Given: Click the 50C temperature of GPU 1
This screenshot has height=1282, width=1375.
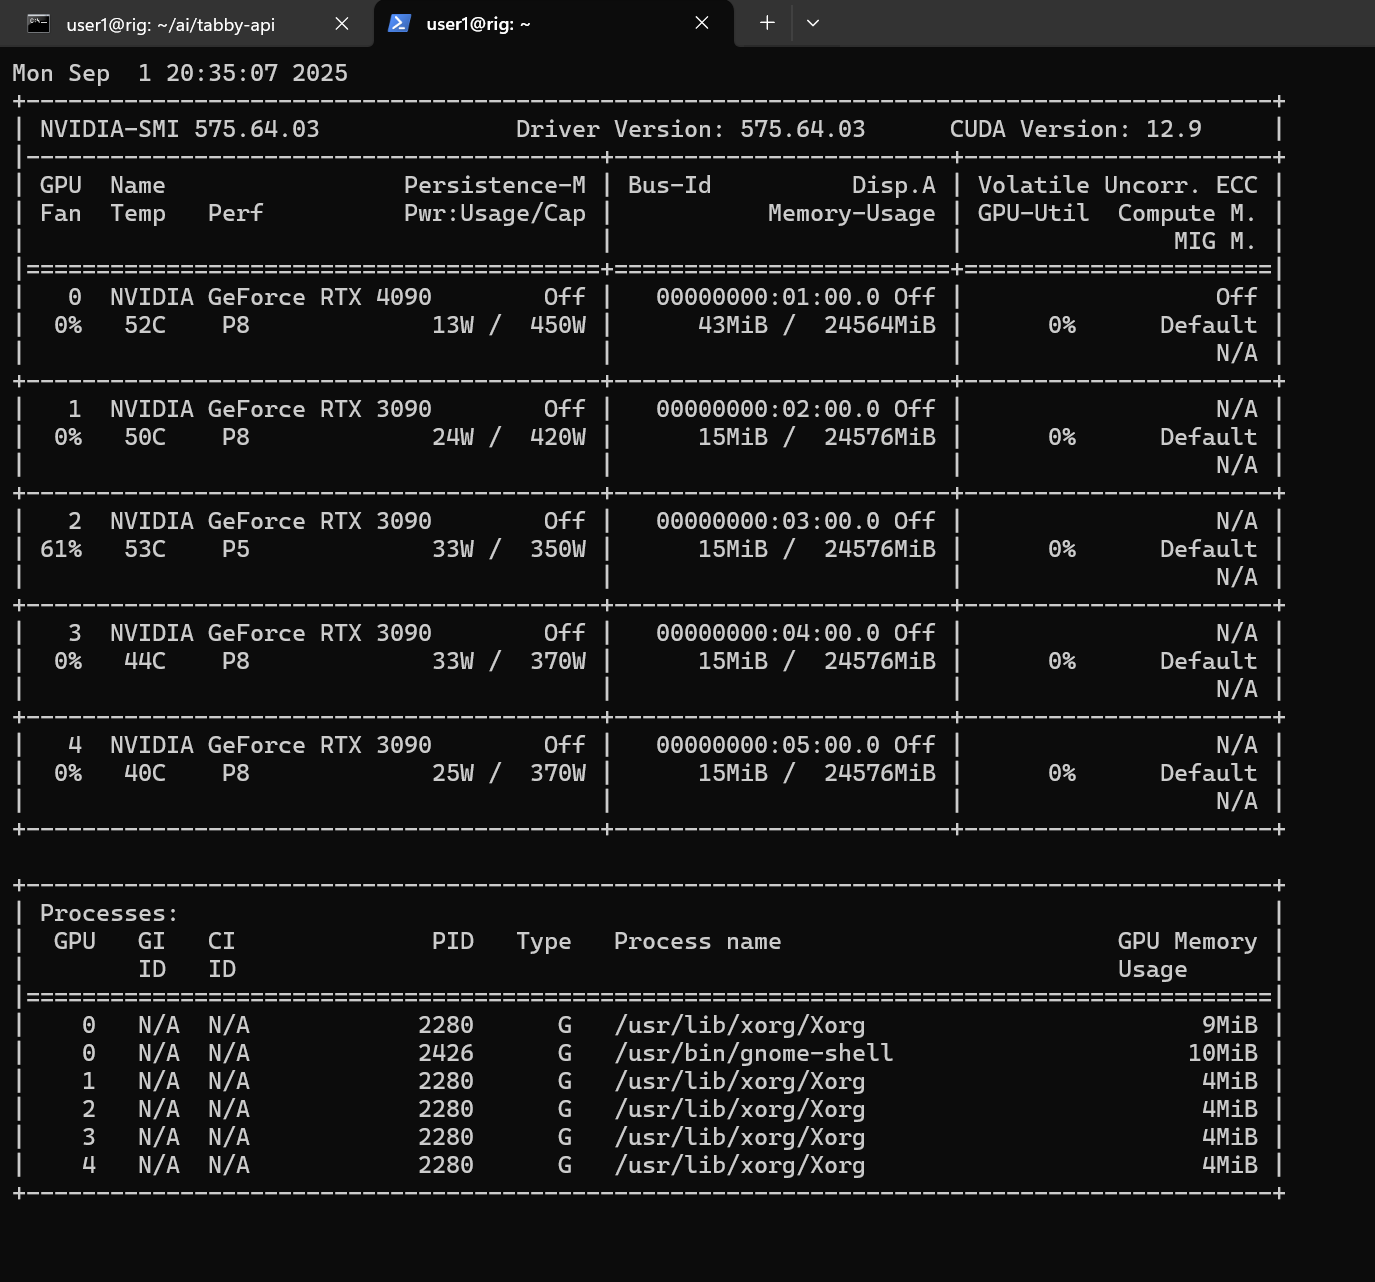Looking at the screenshot, I should [145, 437].
